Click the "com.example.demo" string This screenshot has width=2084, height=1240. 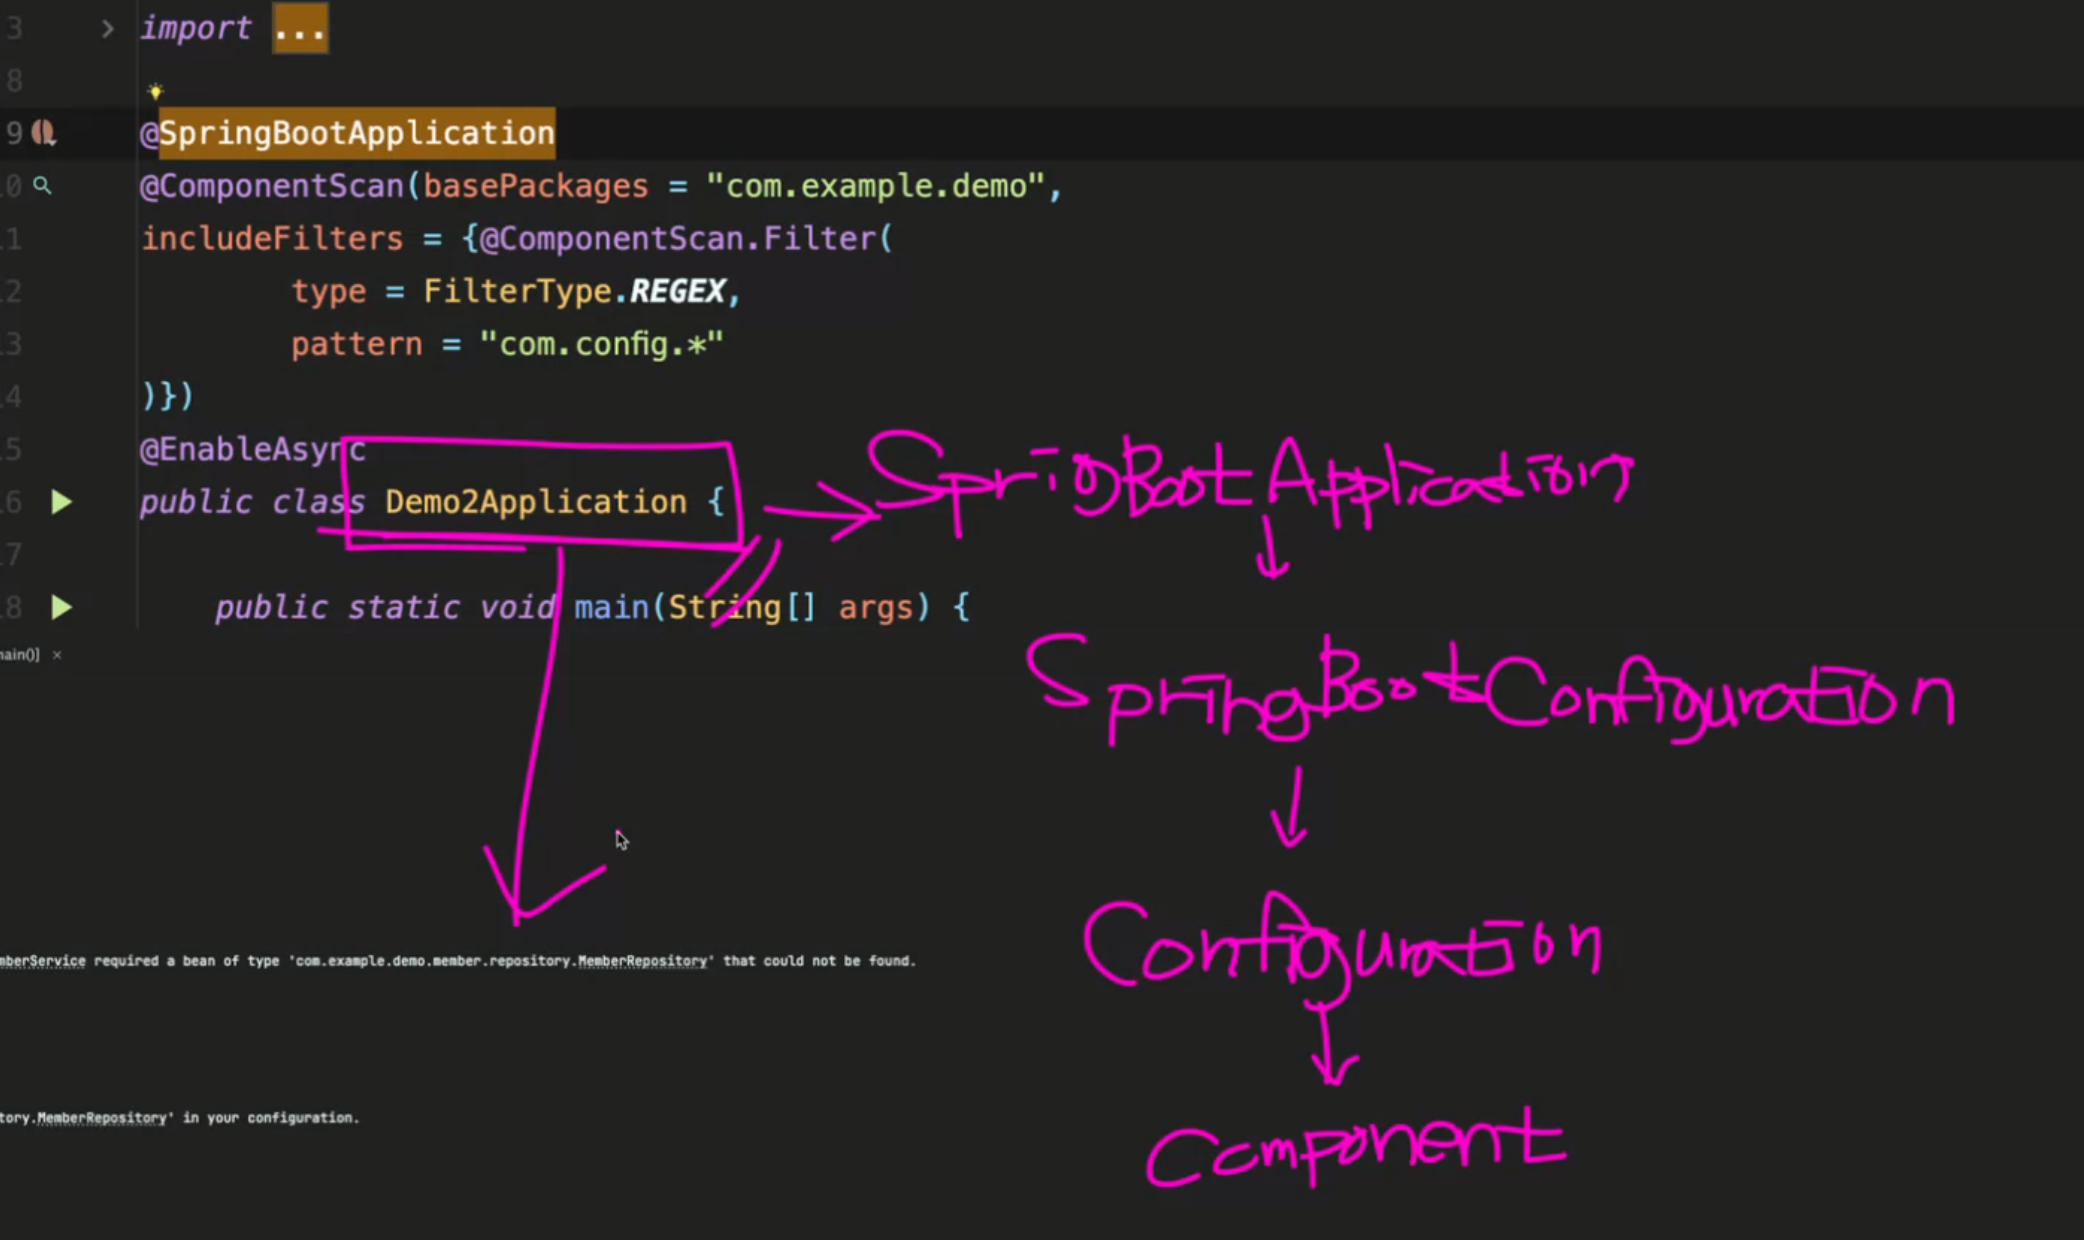(875, 186)
